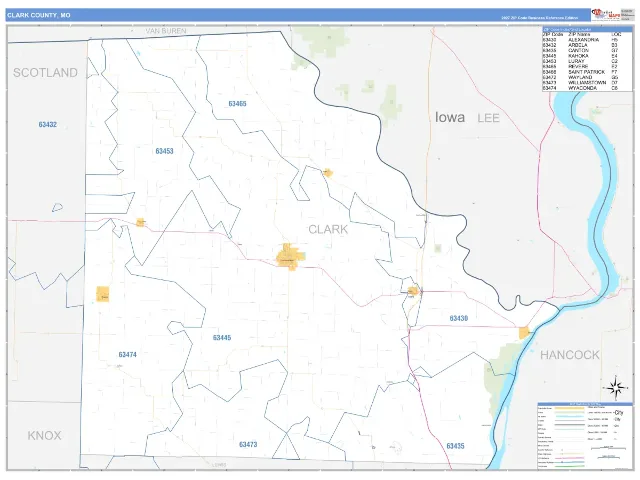Click SAINT PATRICK row in ZIP index table

[581, 72]
